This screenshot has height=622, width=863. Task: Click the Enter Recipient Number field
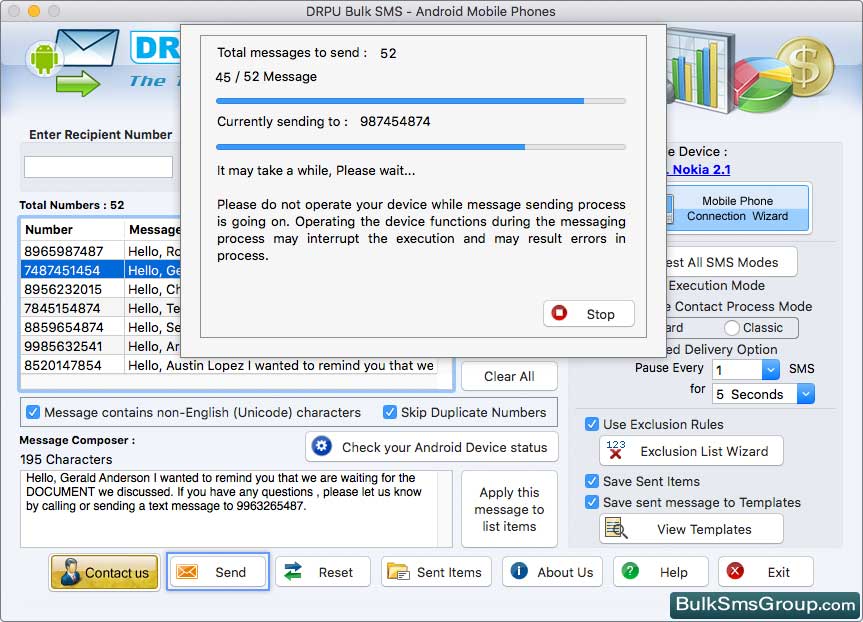point(98,167)
